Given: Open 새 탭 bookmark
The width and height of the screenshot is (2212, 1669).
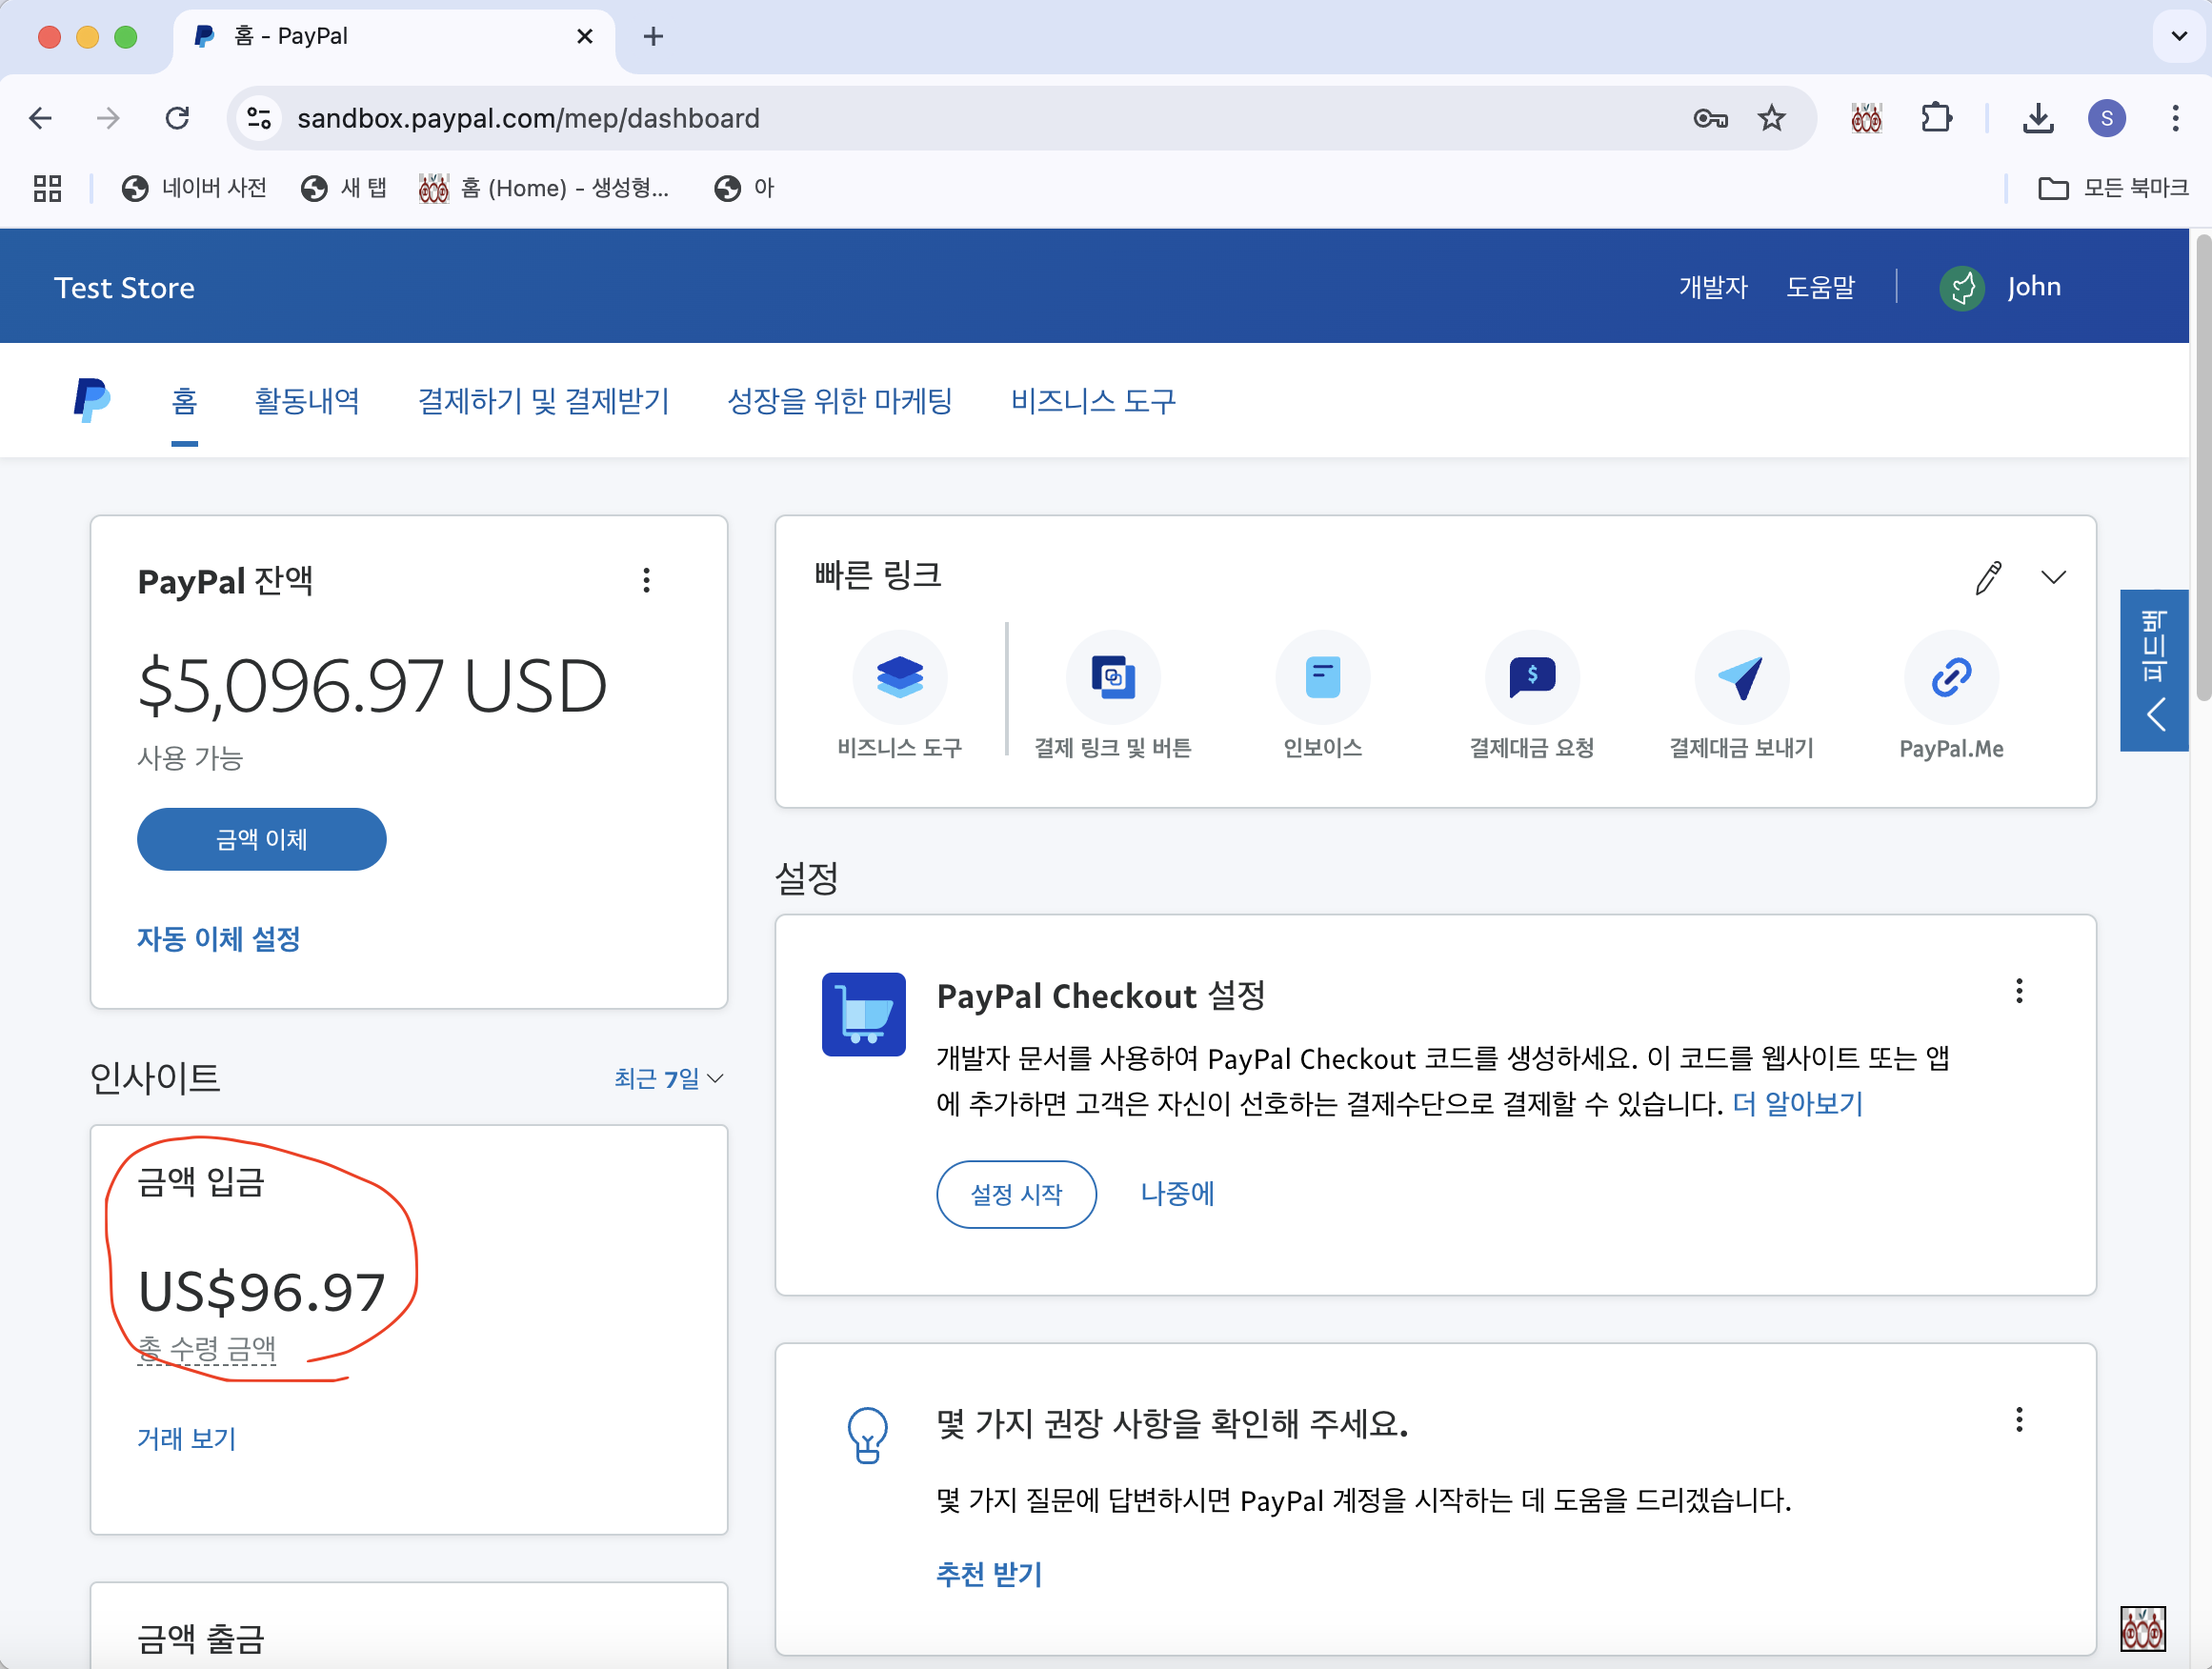Looking at the screenshot, I should click(x=343, y=188).
